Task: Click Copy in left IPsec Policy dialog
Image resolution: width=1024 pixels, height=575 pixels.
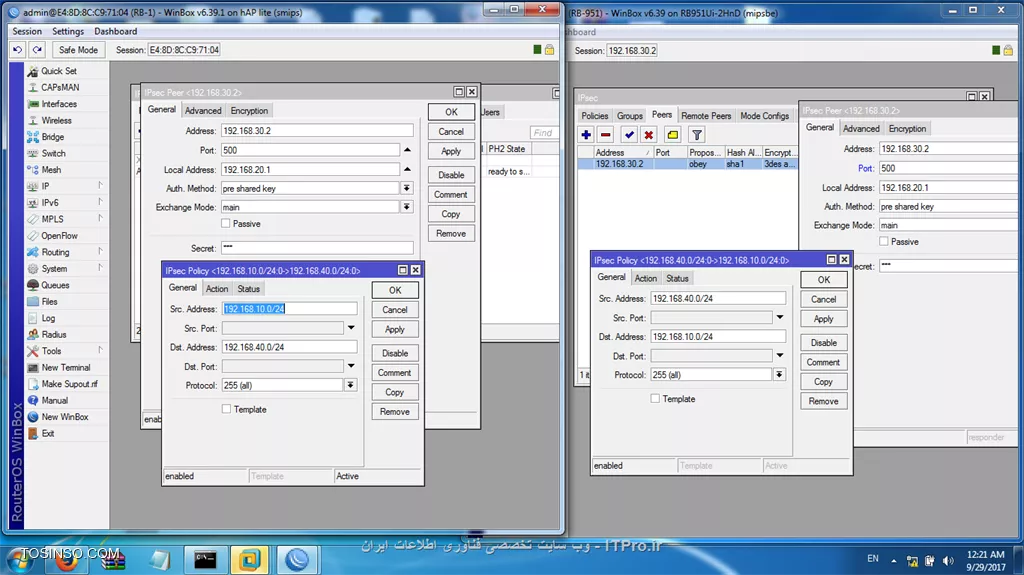Action: pos(394,392)
